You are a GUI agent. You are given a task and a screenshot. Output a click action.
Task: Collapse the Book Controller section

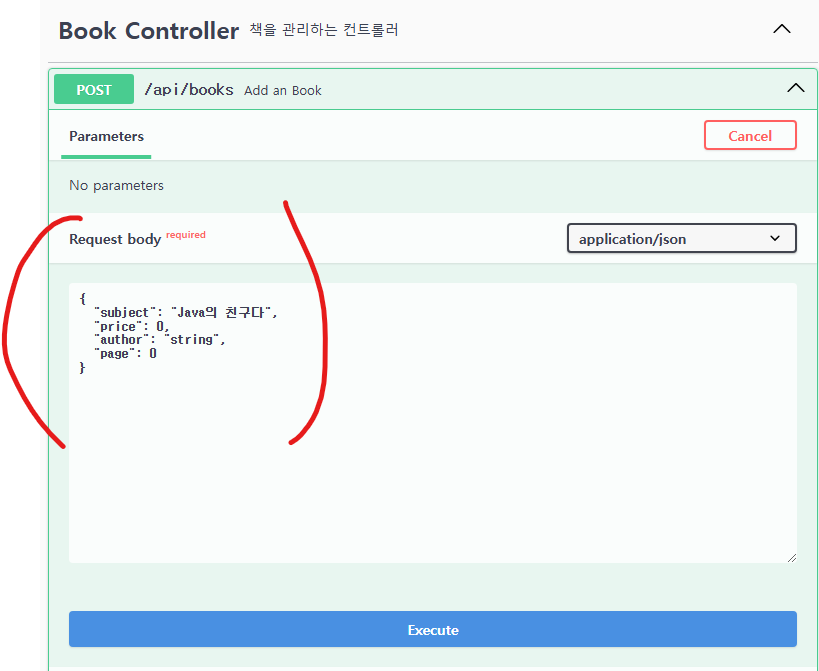pos(781,29)
